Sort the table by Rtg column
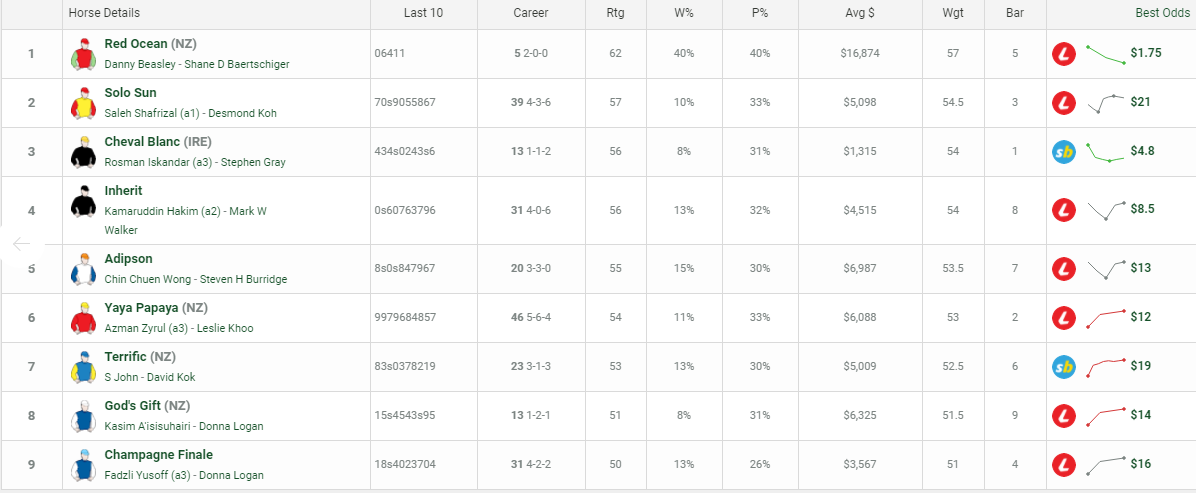Viewport: 1196px width, 493px height. coord(615,13)
